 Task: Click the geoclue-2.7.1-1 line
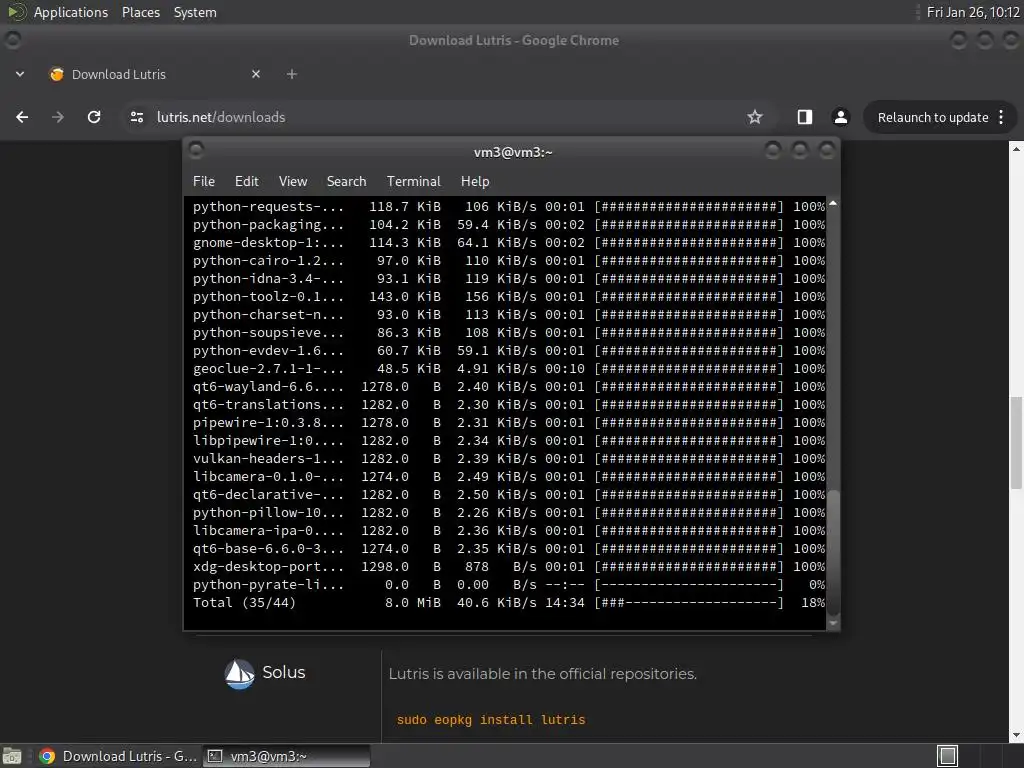tap(509, 368)
